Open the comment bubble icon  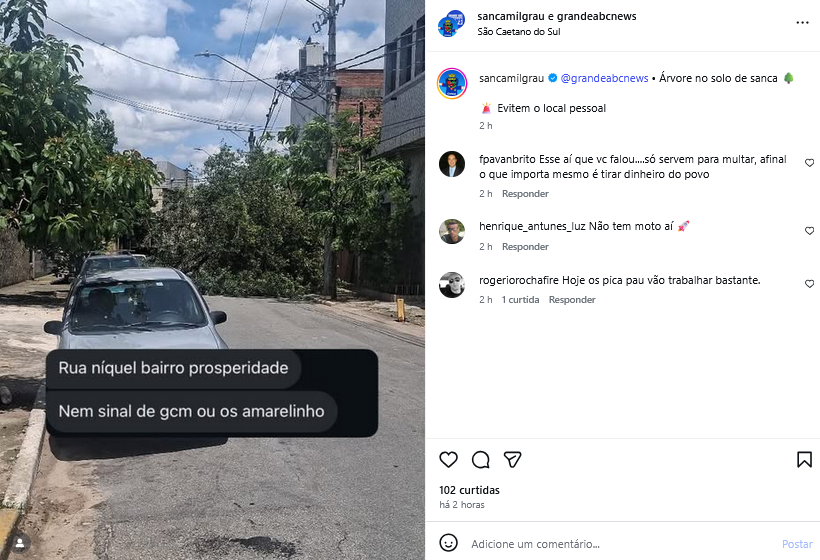(x=480, y=460)
